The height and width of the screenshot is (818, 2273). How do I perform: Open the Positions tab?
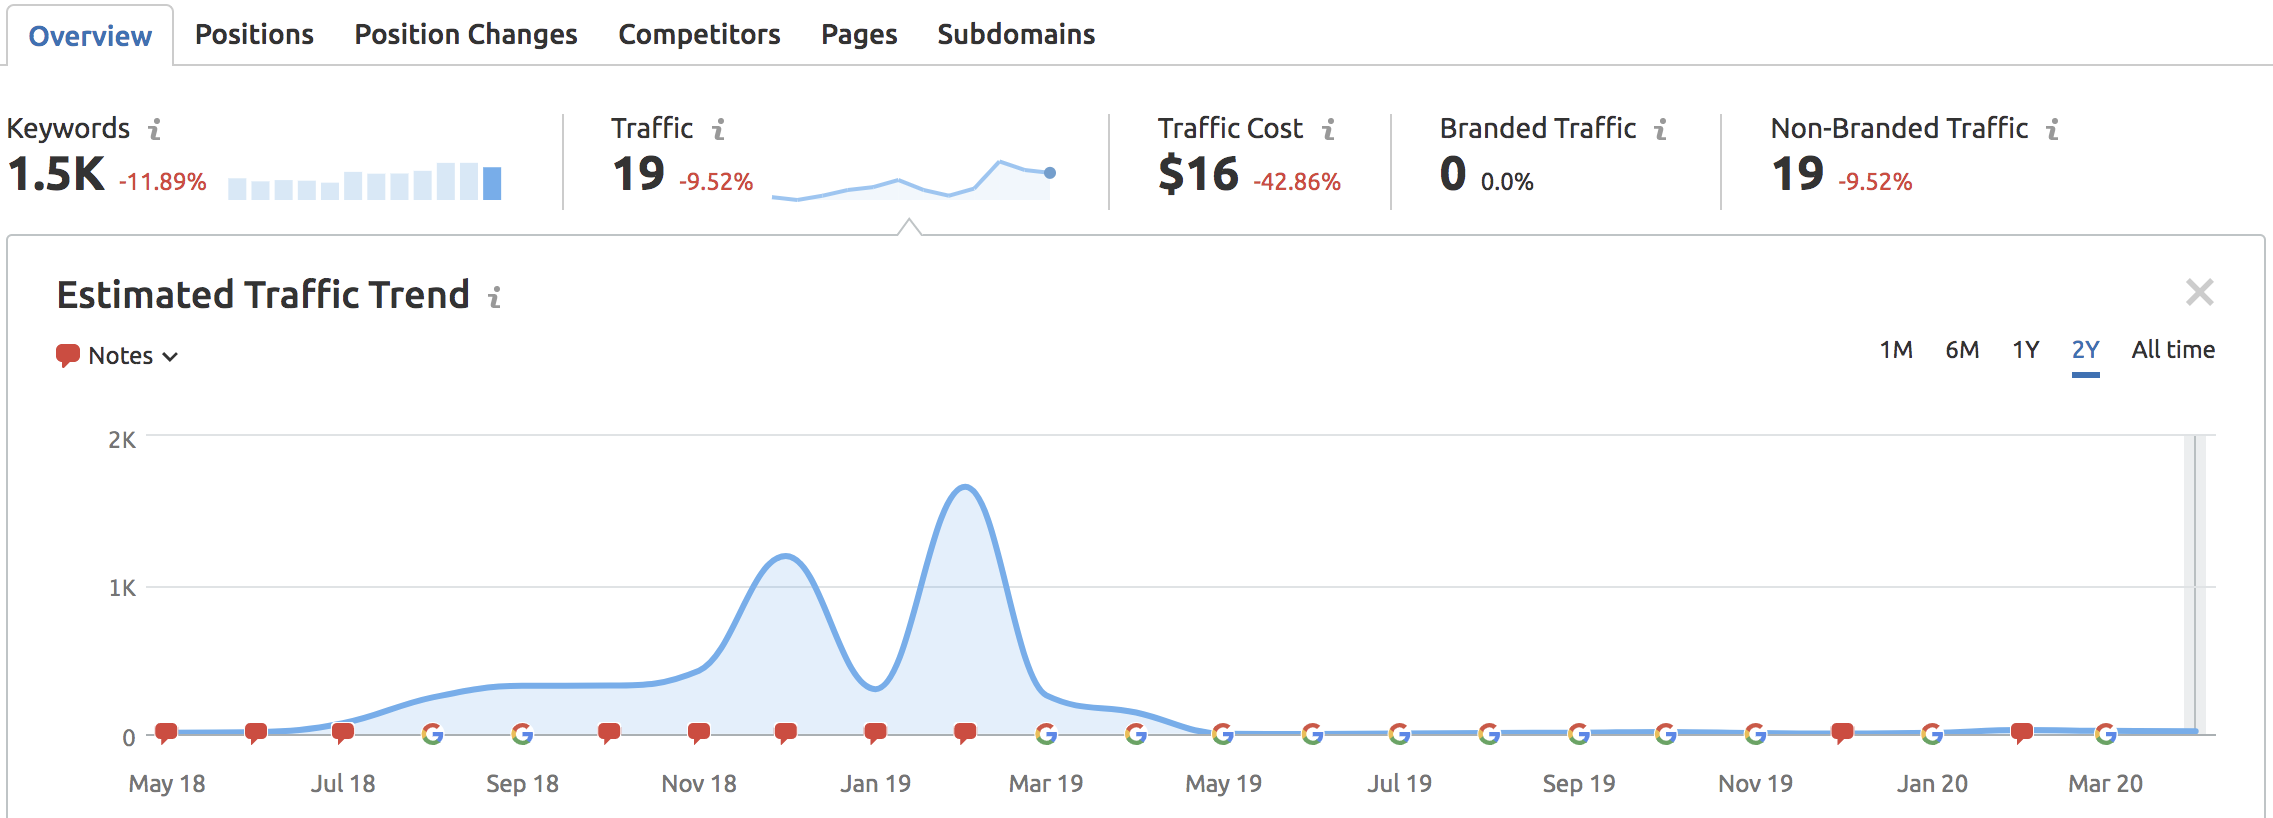(254, 35)
